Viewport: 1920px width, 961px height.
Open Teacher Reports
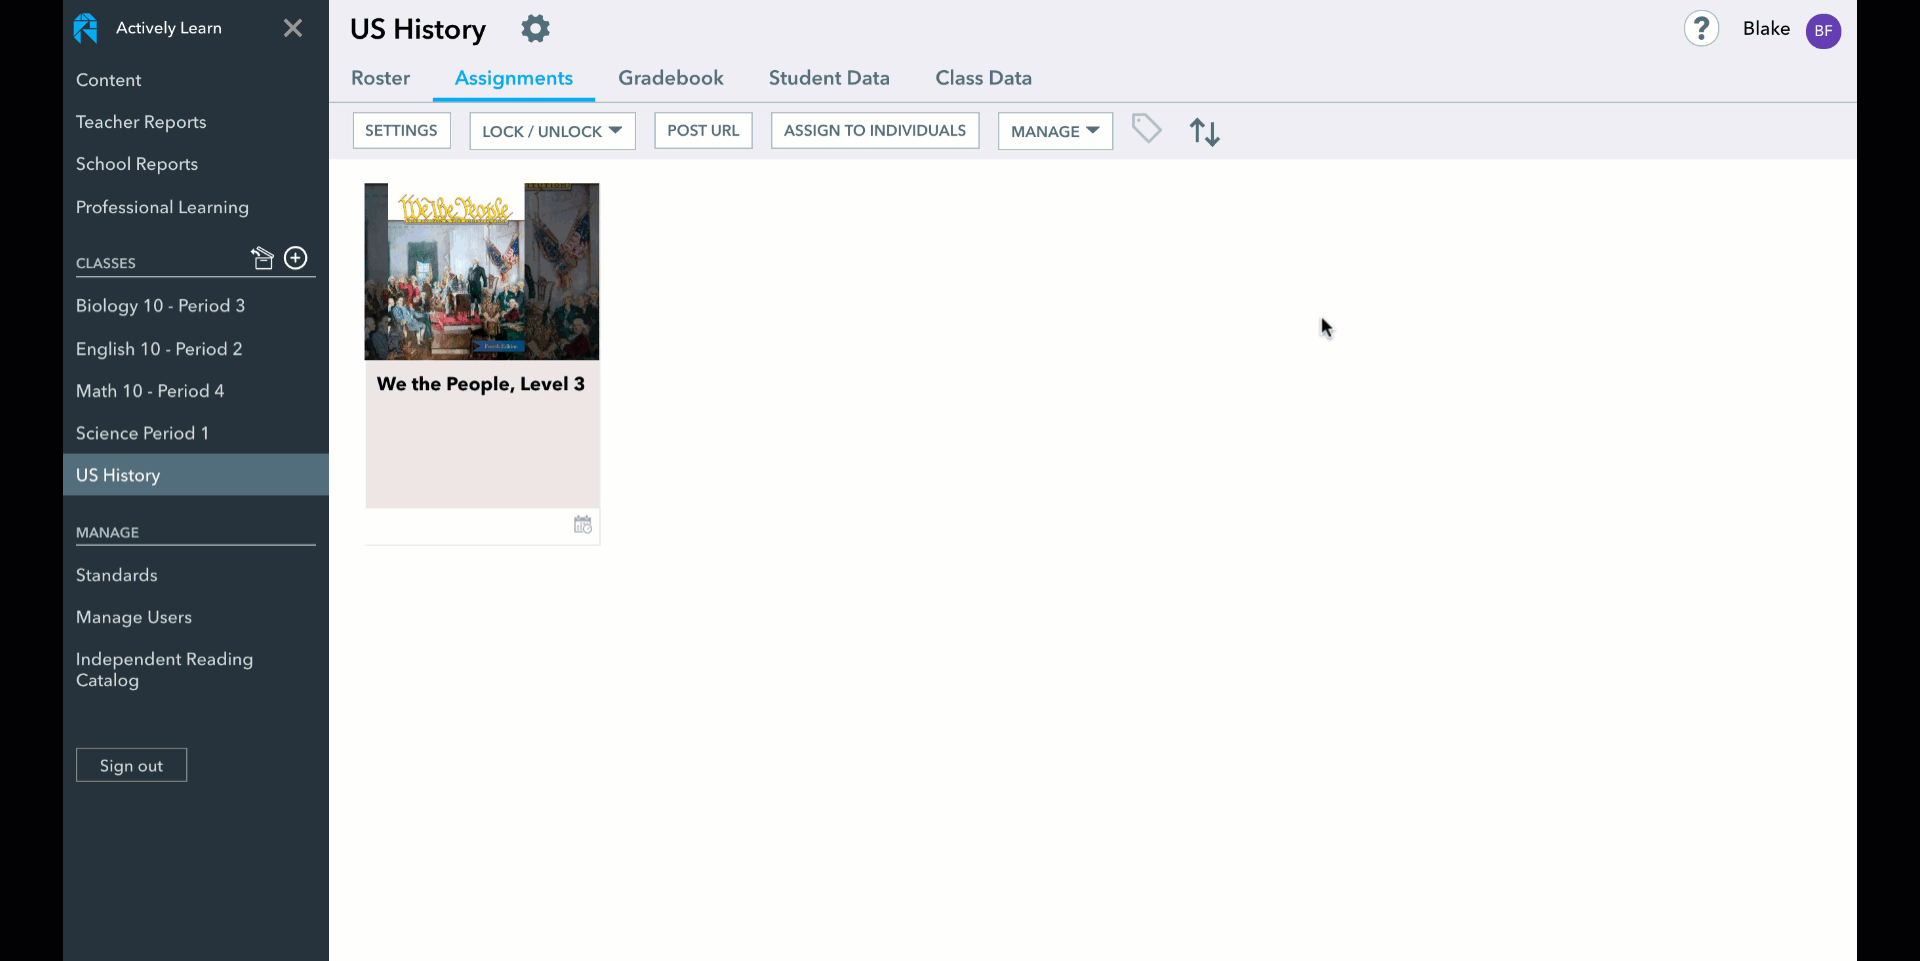tap(141, 122)
